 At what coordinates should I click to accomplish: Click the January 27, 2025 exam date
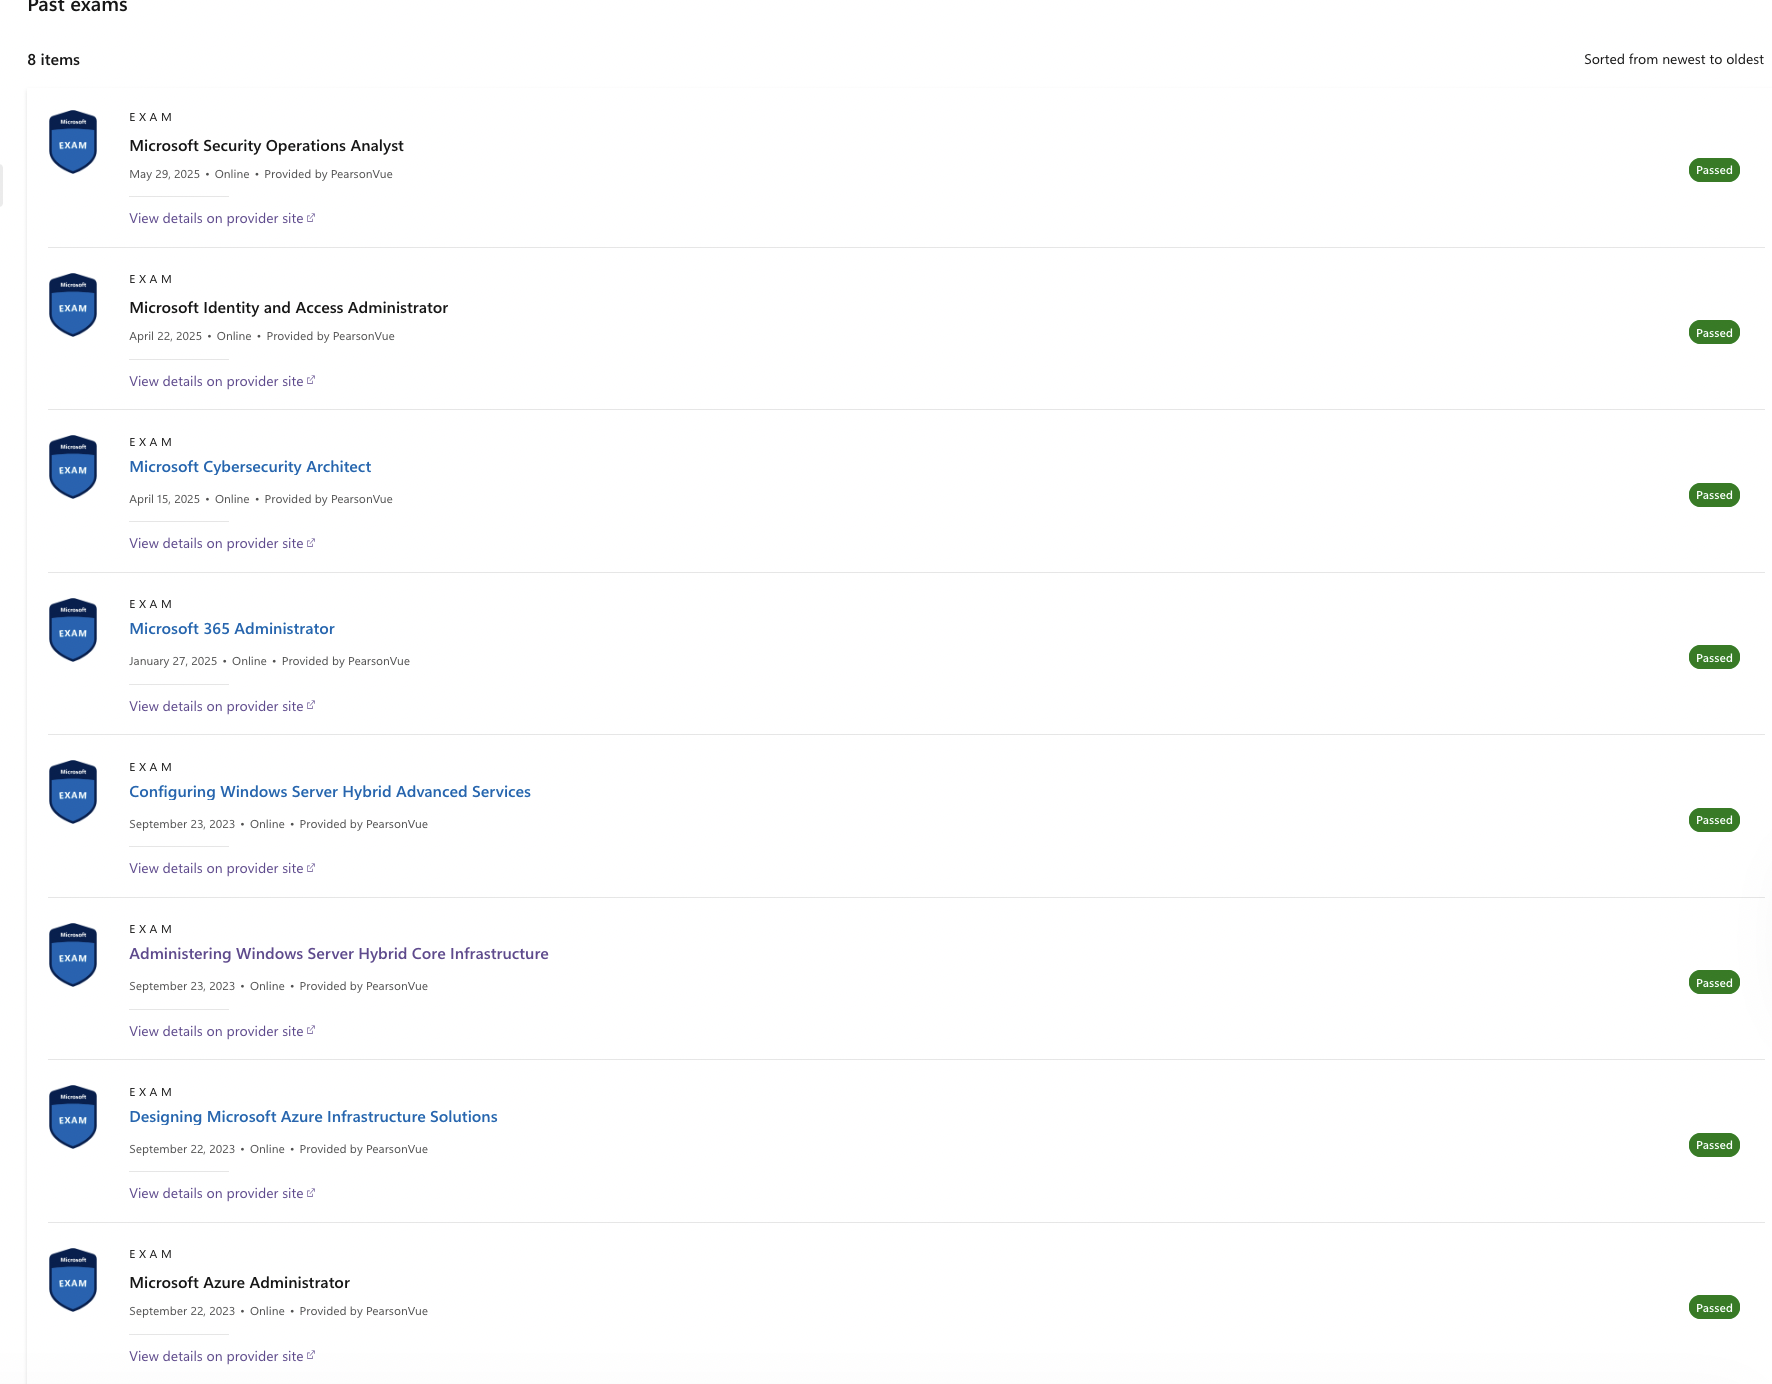(x=173, y=661)
